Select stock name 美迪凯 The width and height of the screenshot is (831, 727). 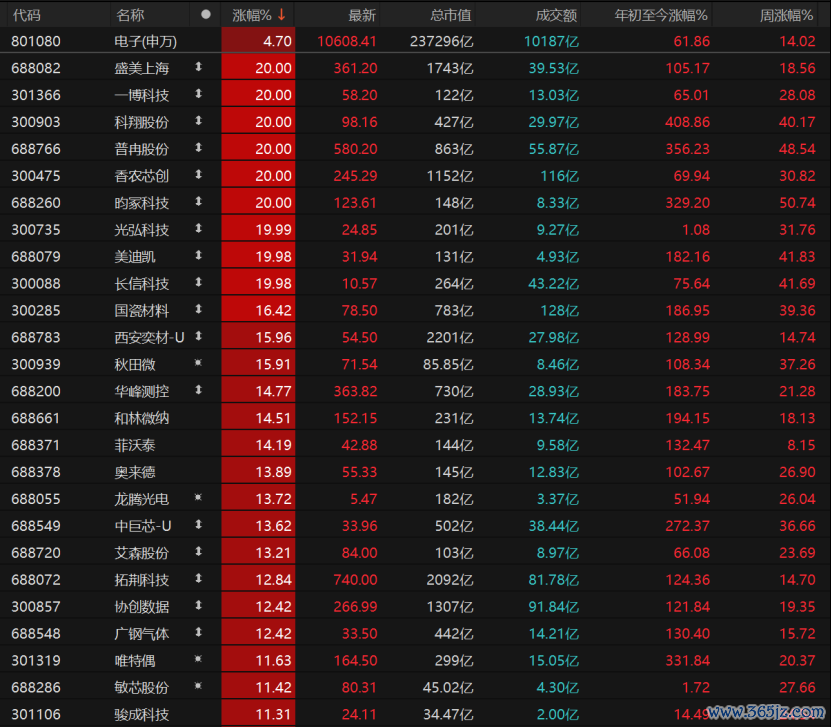135,257
